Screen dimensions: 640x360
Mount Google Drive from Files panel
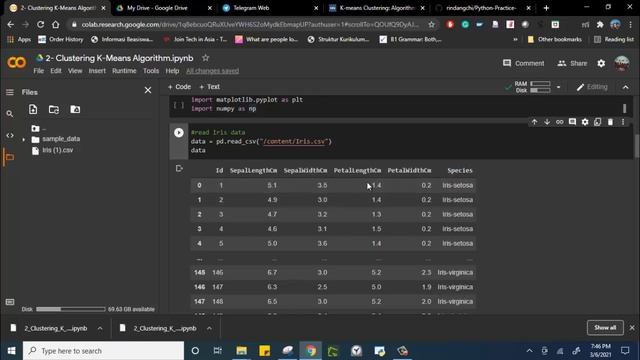[75, 109]
